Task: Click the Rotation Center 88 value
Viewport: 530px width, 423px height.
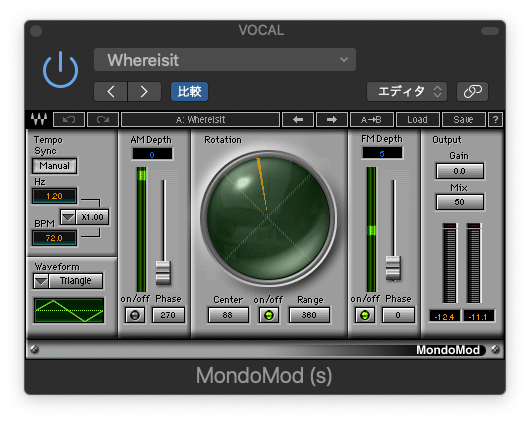Action: [227, 315]
